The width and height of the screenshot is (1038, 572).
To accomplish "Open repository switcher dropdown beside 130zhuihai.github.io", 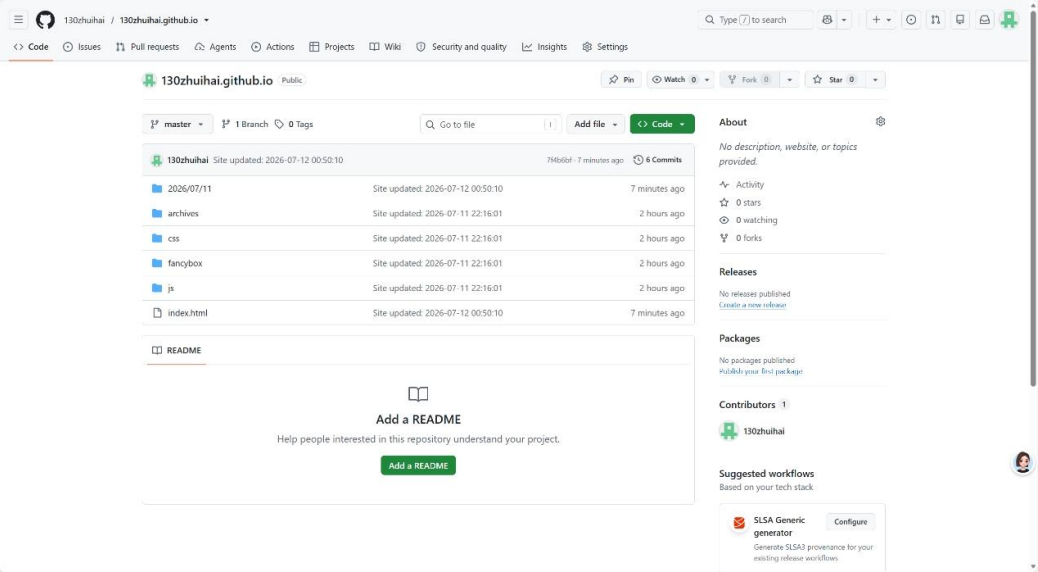I will pos(207,20).
